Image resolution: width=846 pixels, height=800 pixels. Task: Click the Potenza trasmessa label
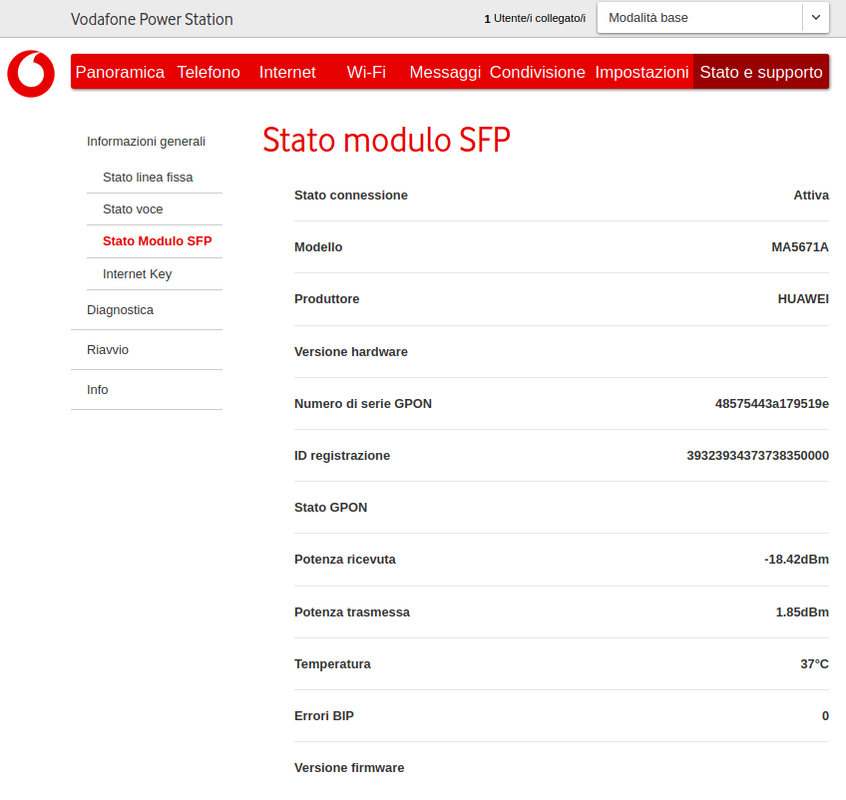352,612
